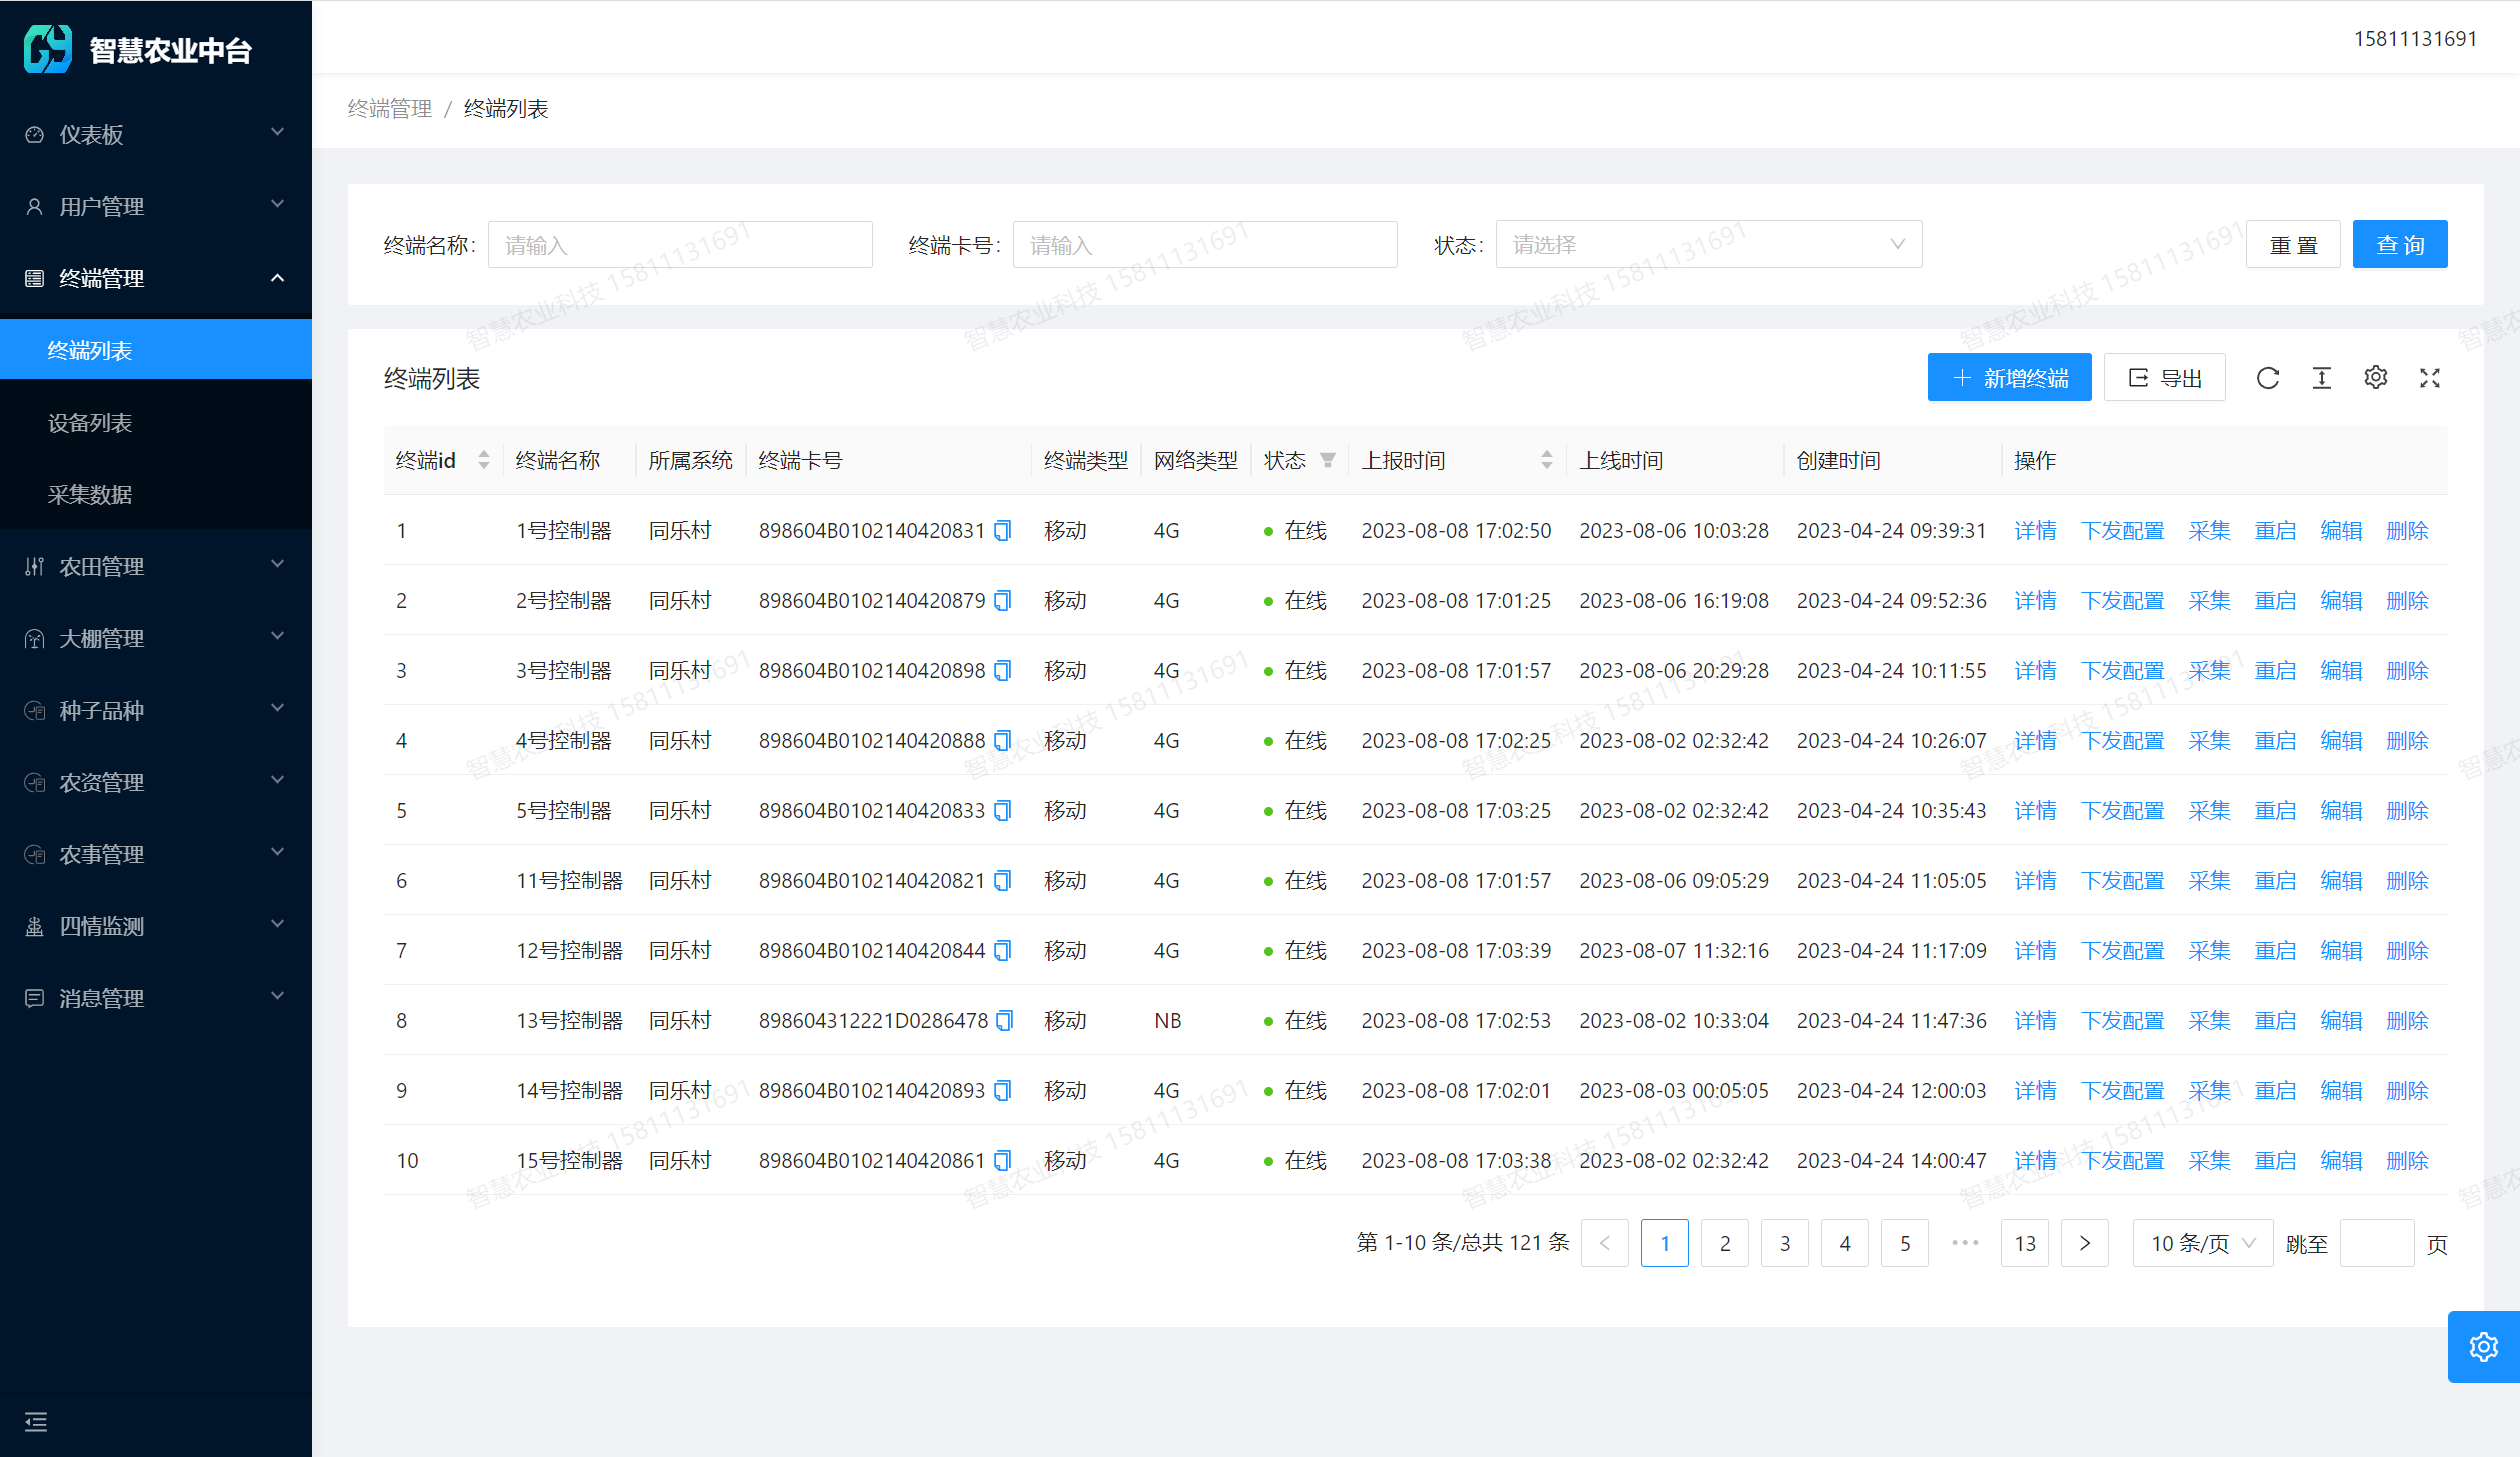
Task: Expand 农资管理 sidebar menu
Action: point(156,782)
